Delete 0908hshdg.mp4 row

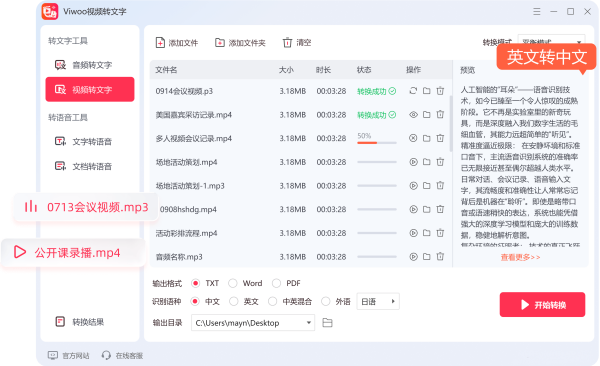coord(440,209)
